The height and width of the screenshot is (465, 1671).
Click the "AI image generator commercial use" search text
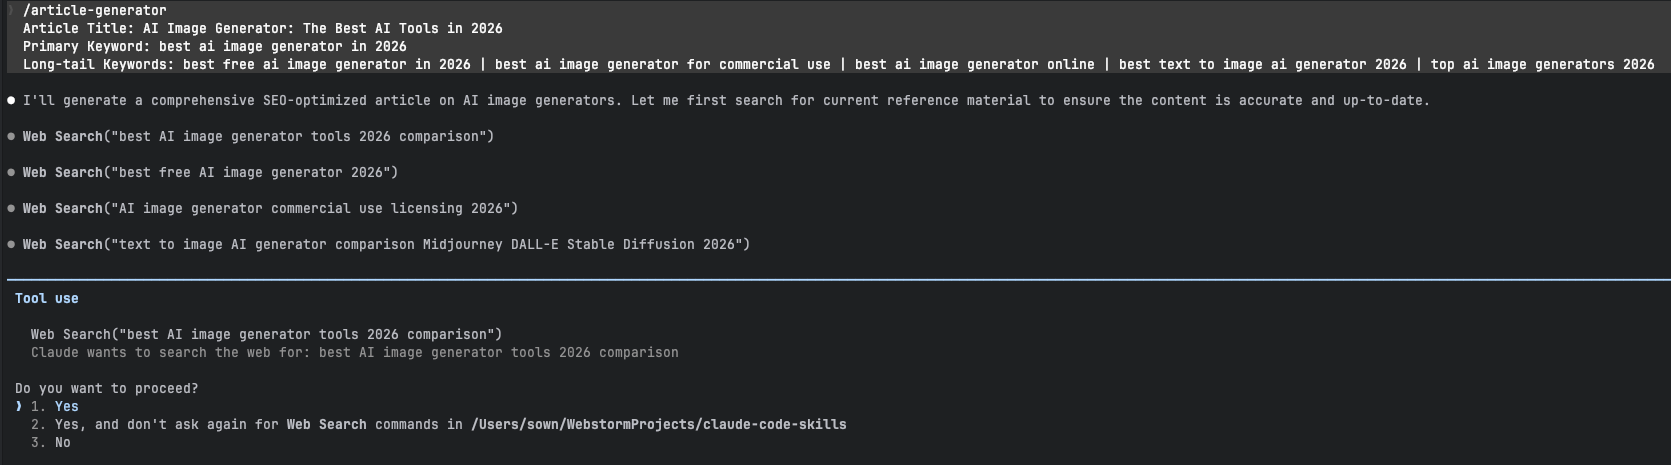click(270, 208)
